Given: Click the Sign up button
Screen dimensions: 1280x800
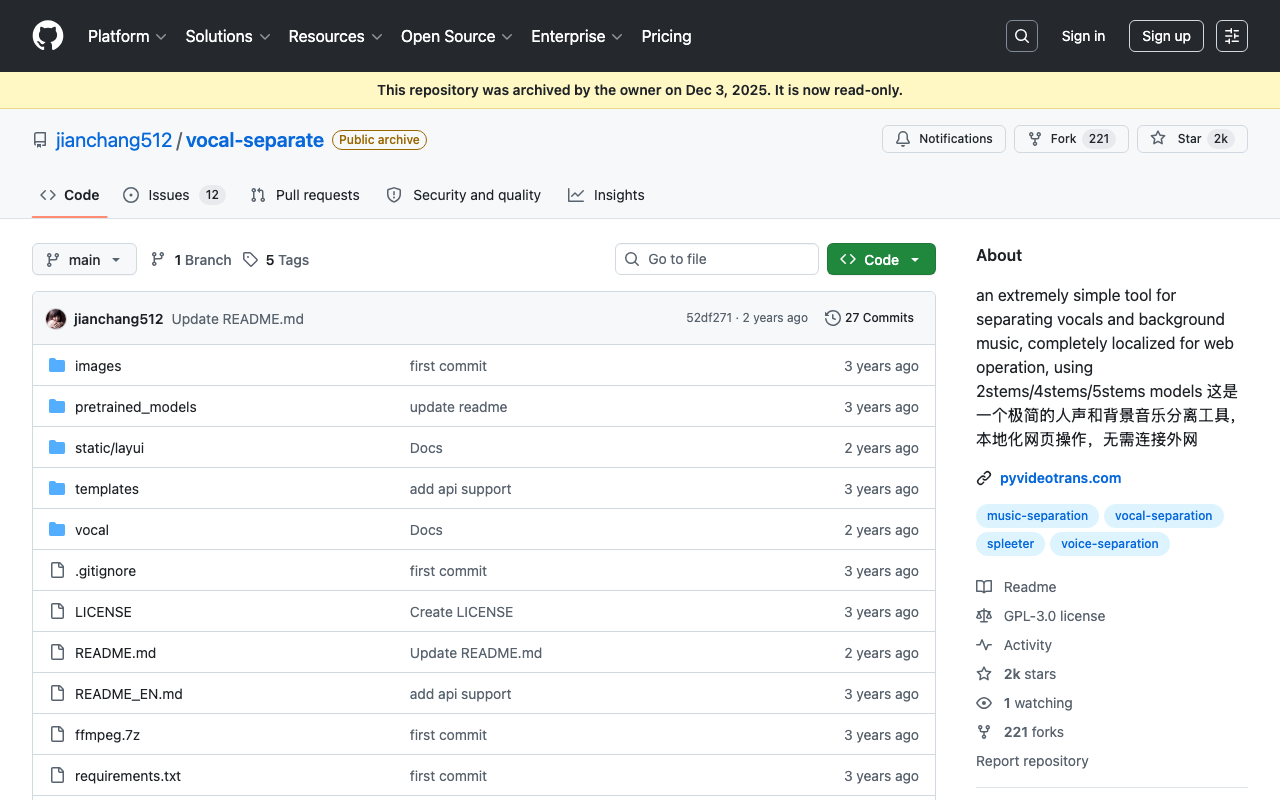Looking at the screenshot, I should click(x=1166, y=36).
